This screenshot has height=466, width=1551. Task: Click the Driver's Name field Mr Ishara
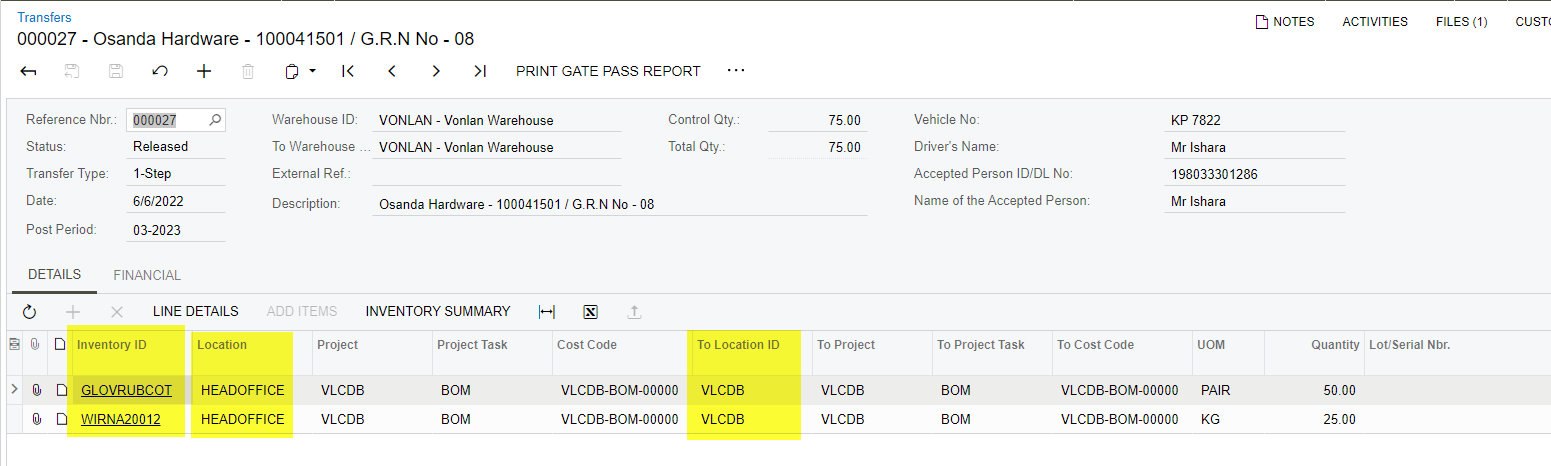tap(1255, 147)
